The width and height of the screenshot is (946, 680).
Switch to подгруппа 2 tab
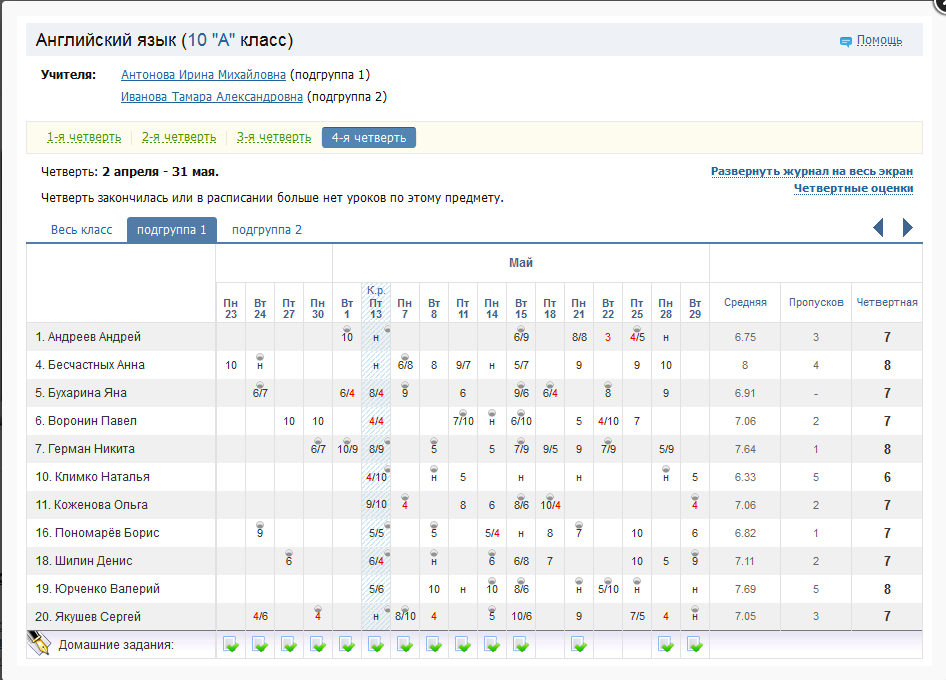(267, 230)
